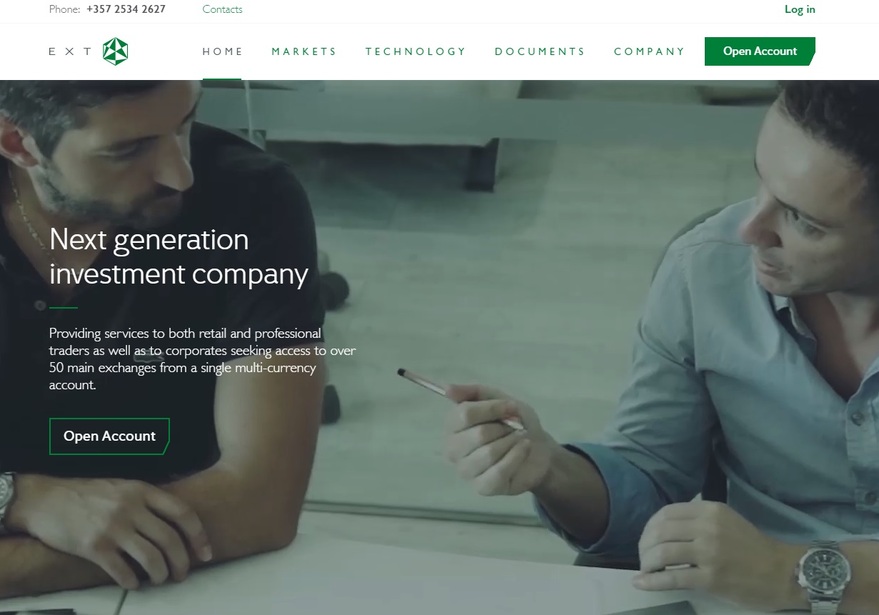Click the 'Phone:' label in top bar

coord(64,9)
